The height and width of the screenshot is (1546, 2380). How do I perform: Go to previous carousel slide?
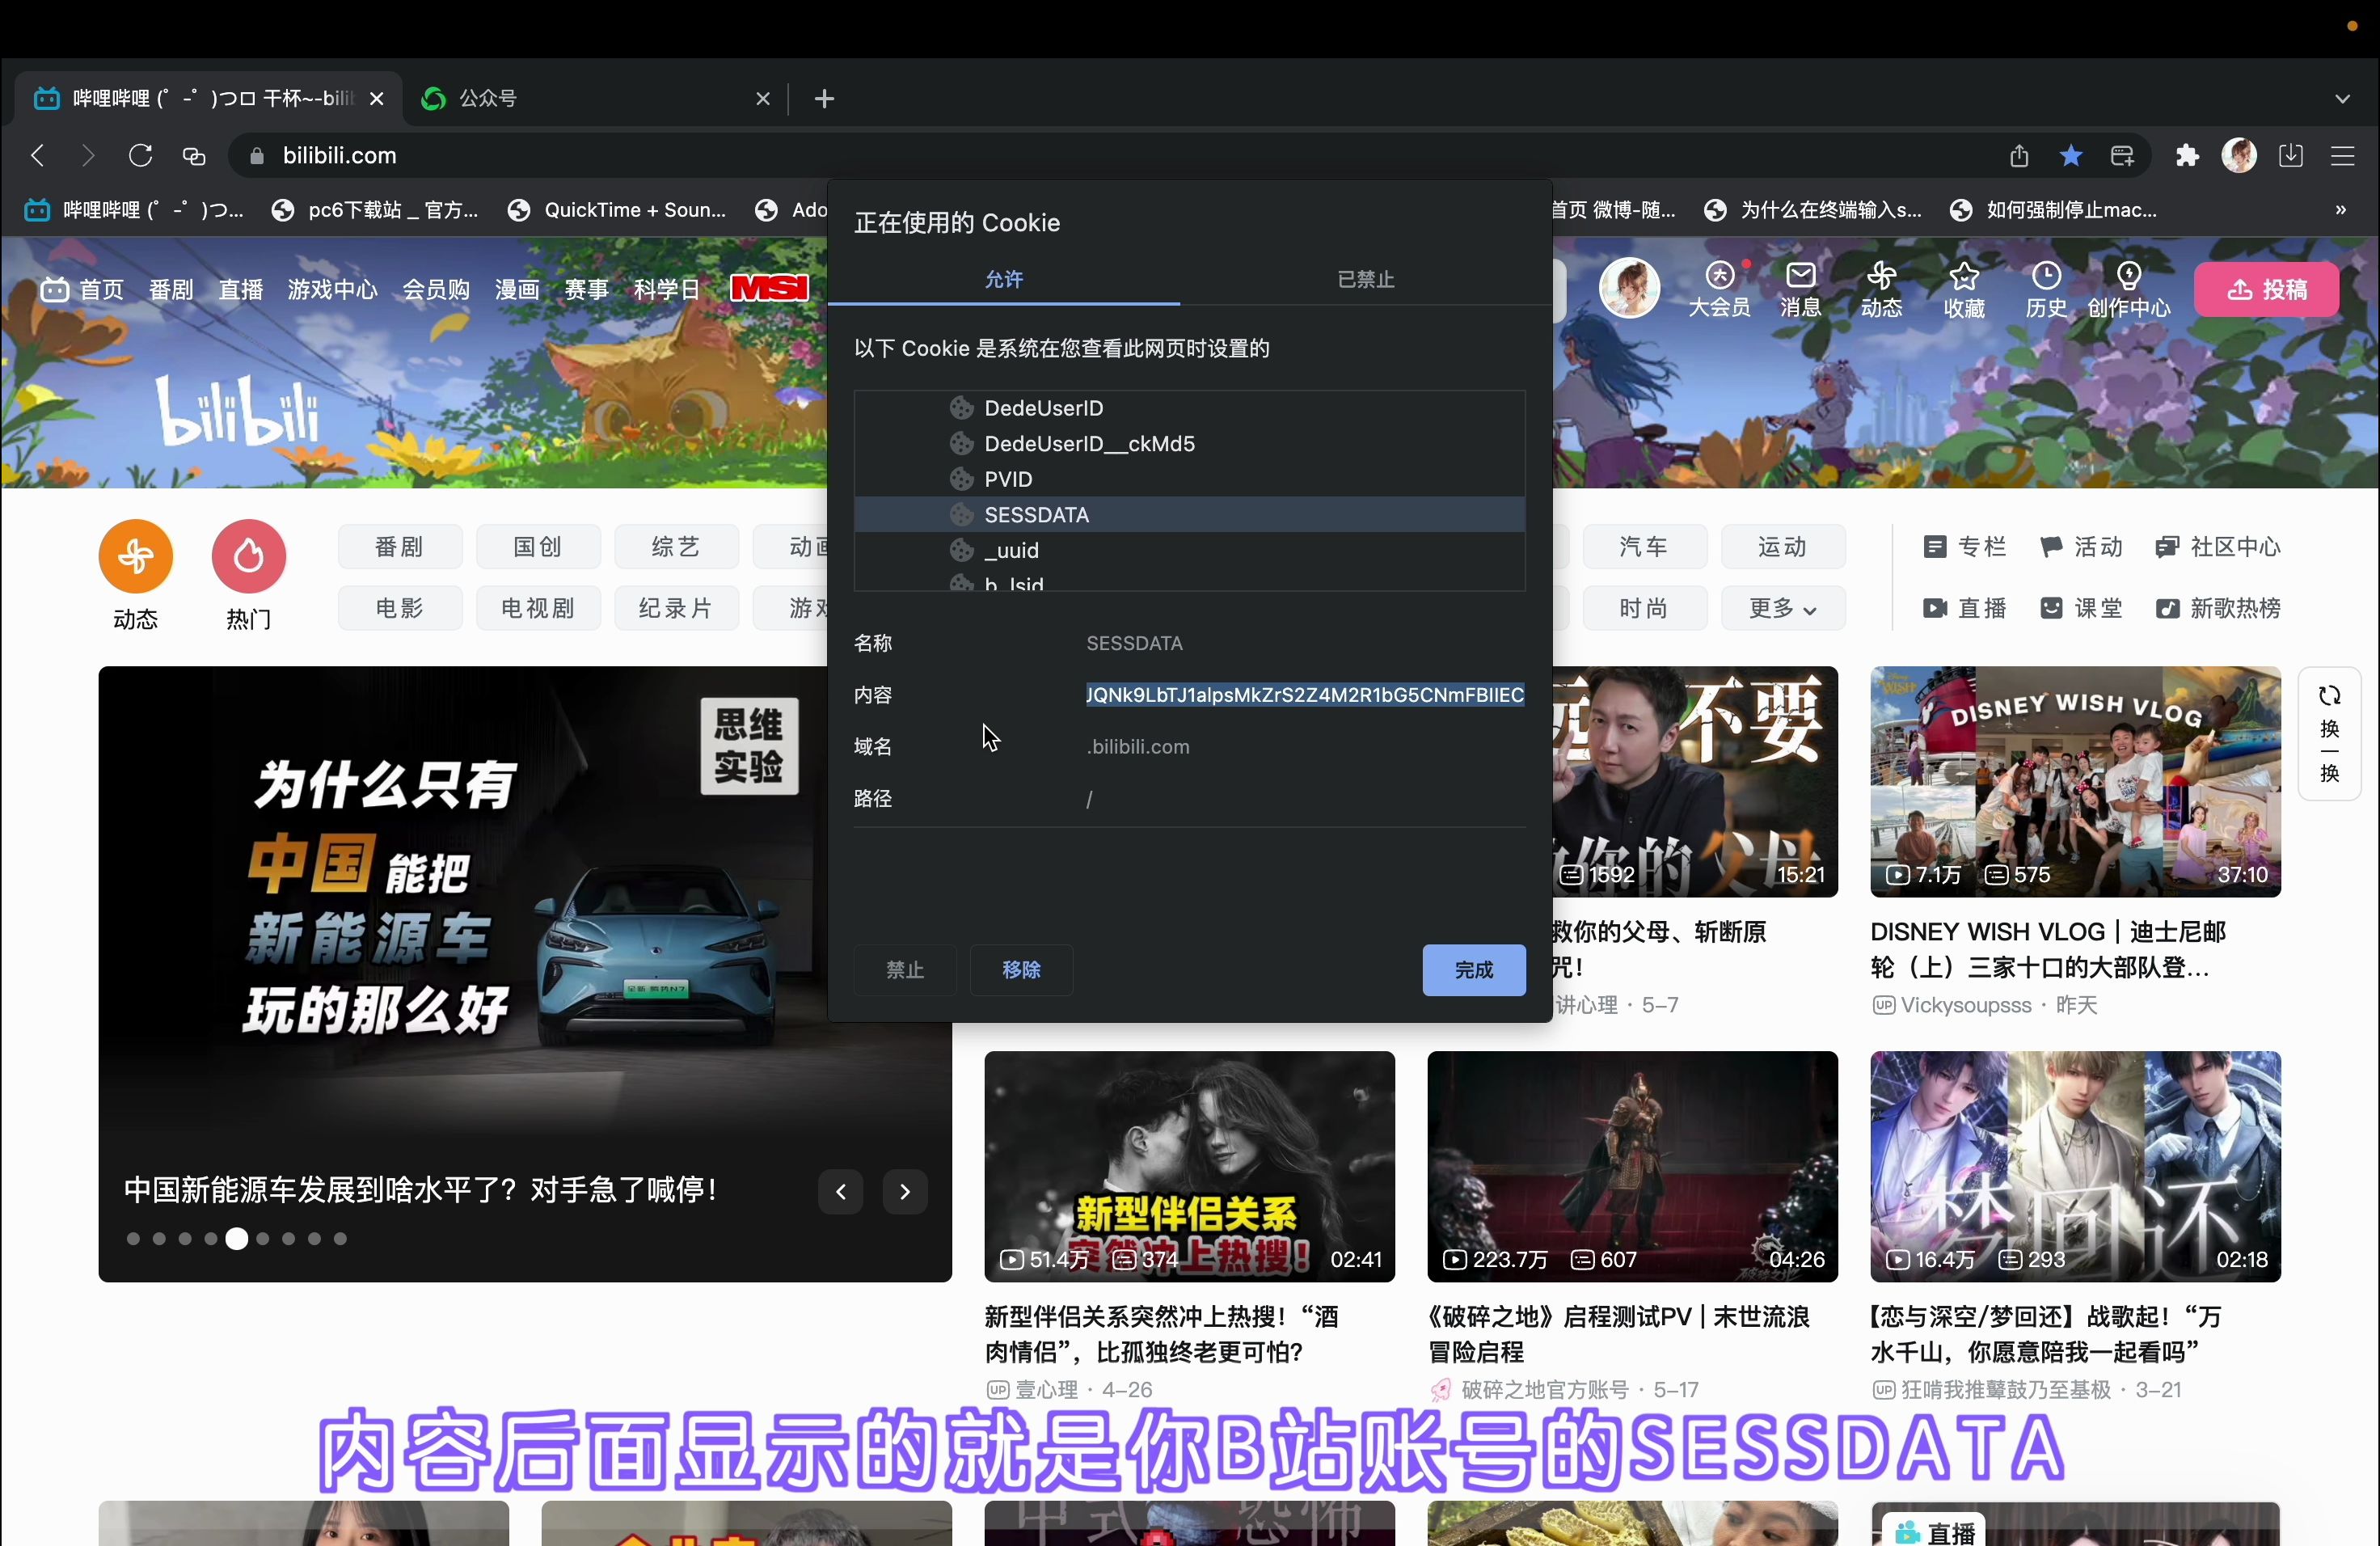(x=841, y=1192)
